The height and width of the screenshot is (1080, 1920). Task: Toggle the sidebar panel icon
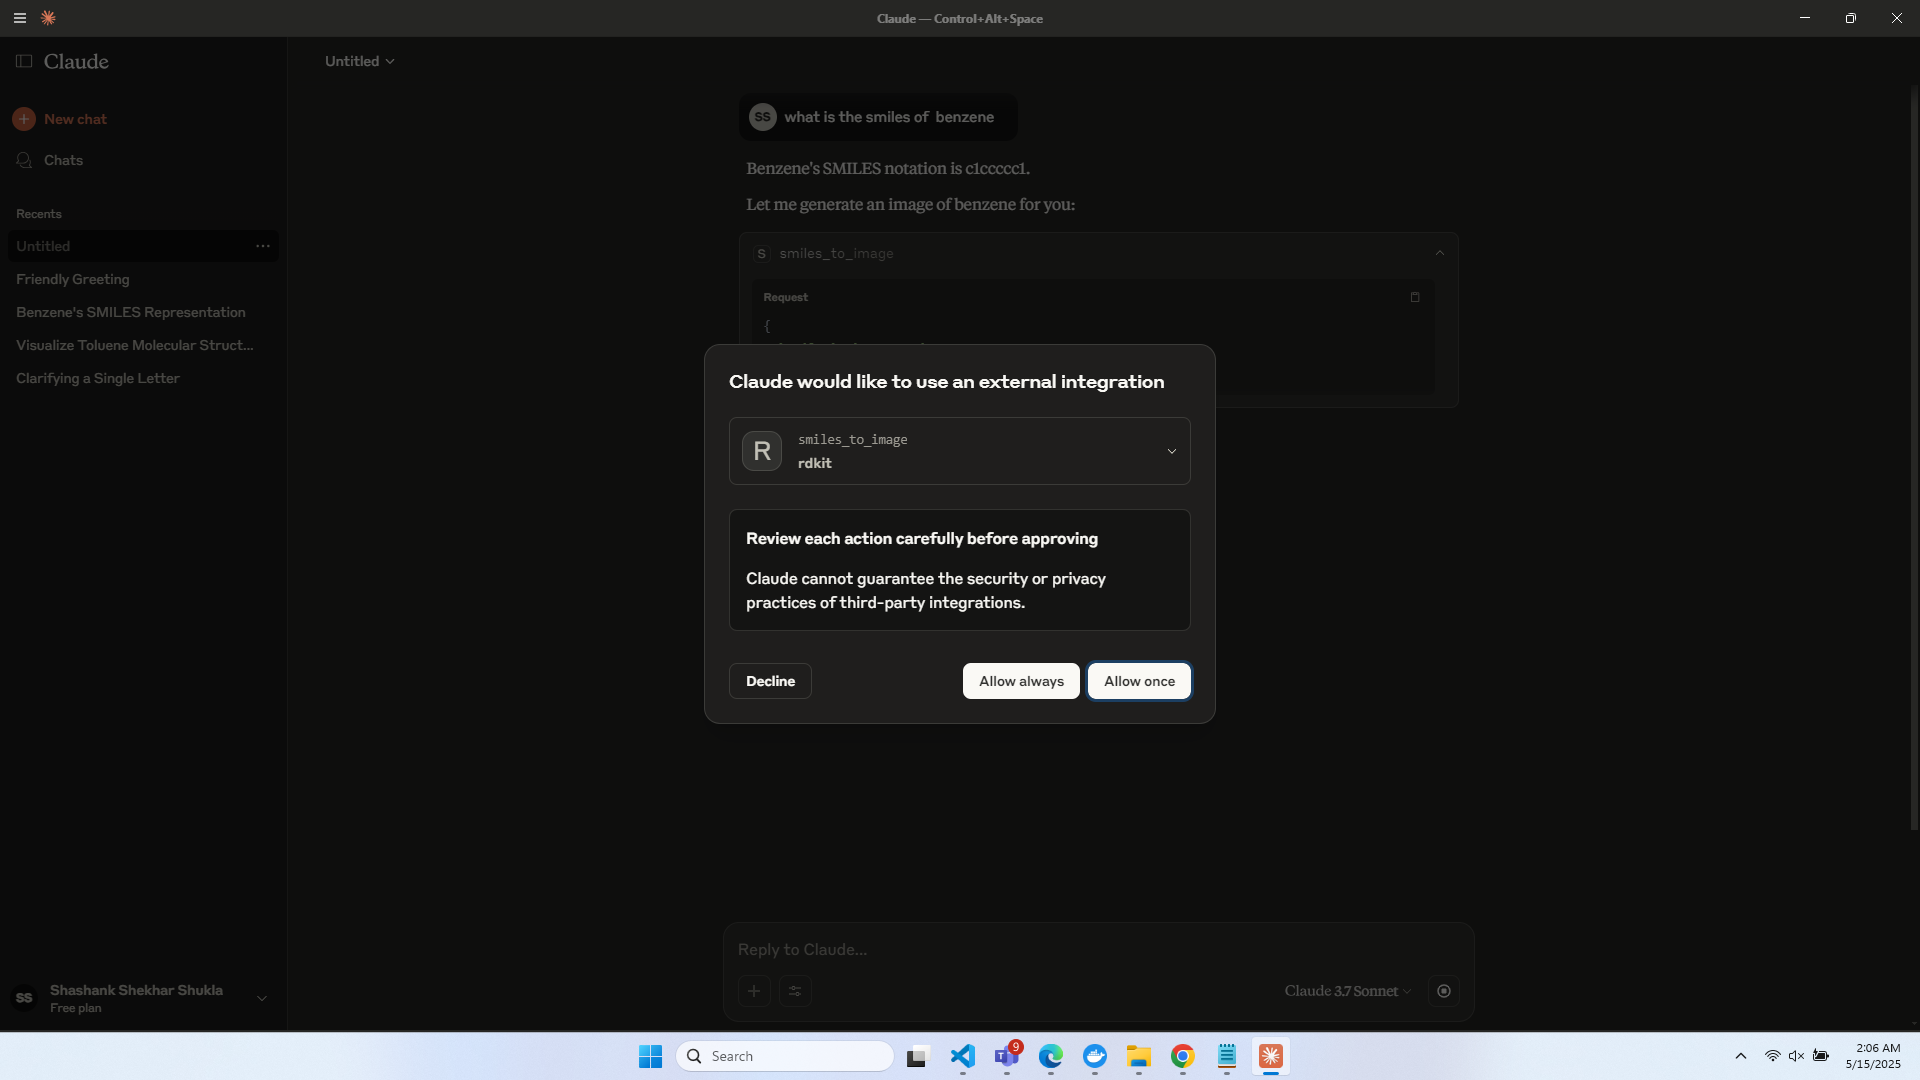click(24, 61)
